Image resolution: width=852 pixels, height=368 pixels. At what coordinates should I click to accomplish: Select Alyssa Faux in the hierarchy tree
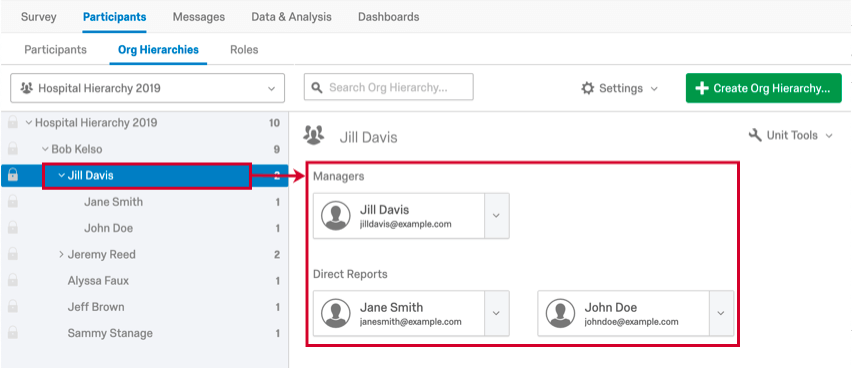coord(98,280)
